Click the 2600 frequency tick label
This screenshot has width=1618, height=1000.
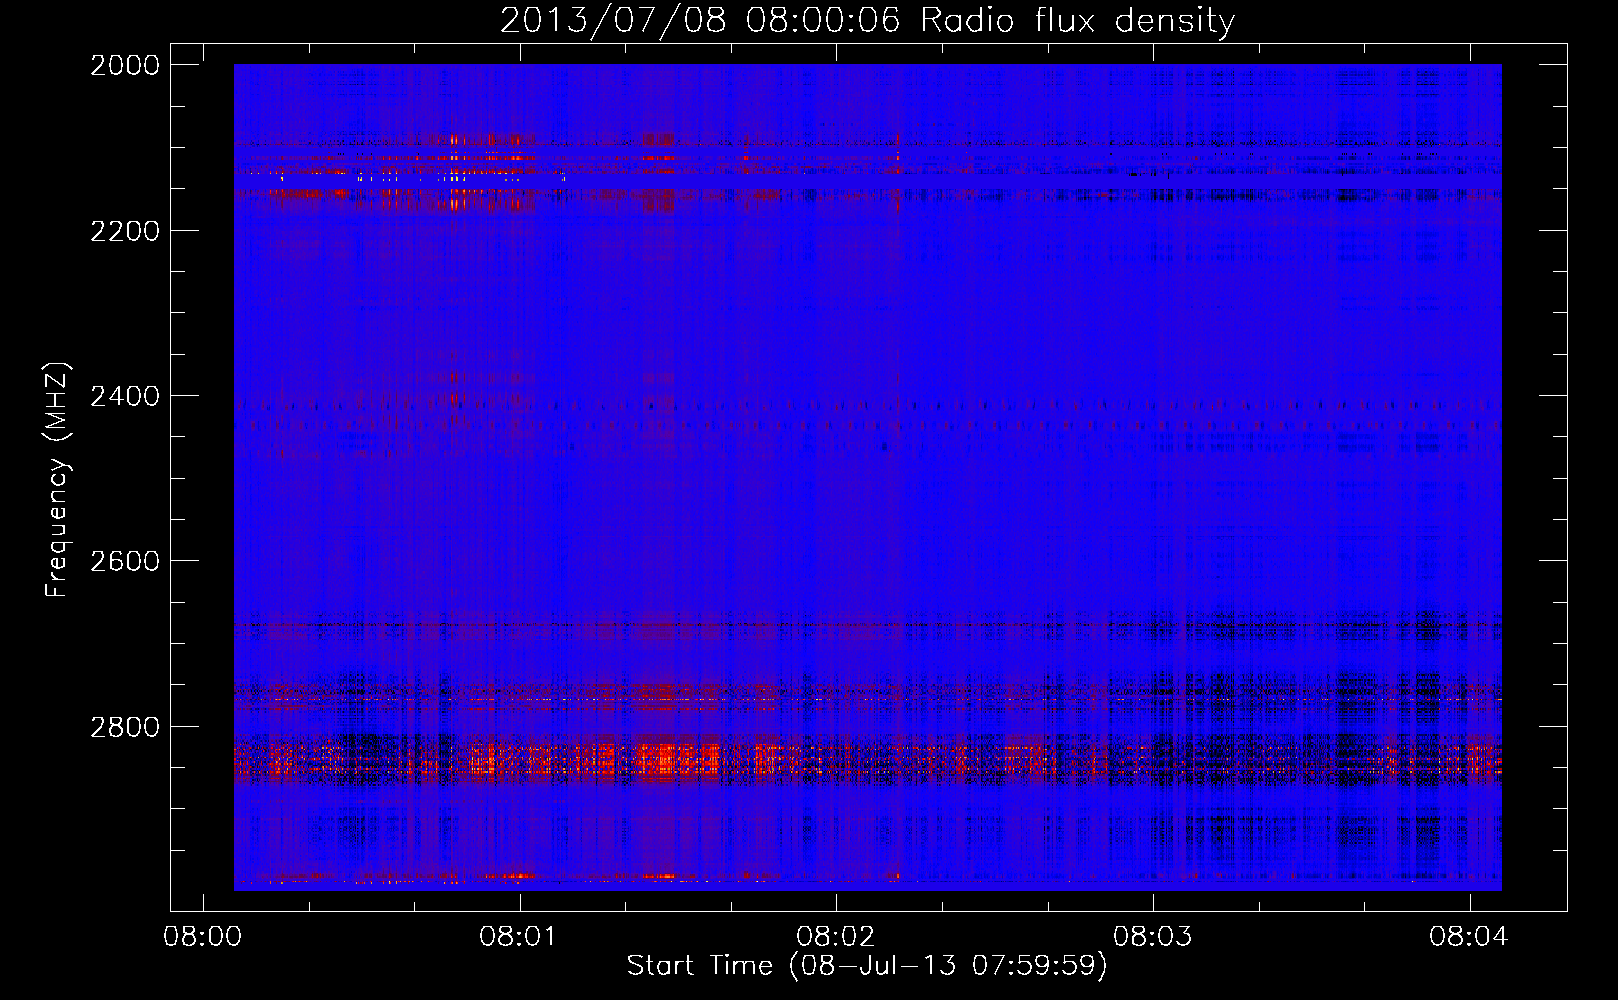tap(125, 561)
